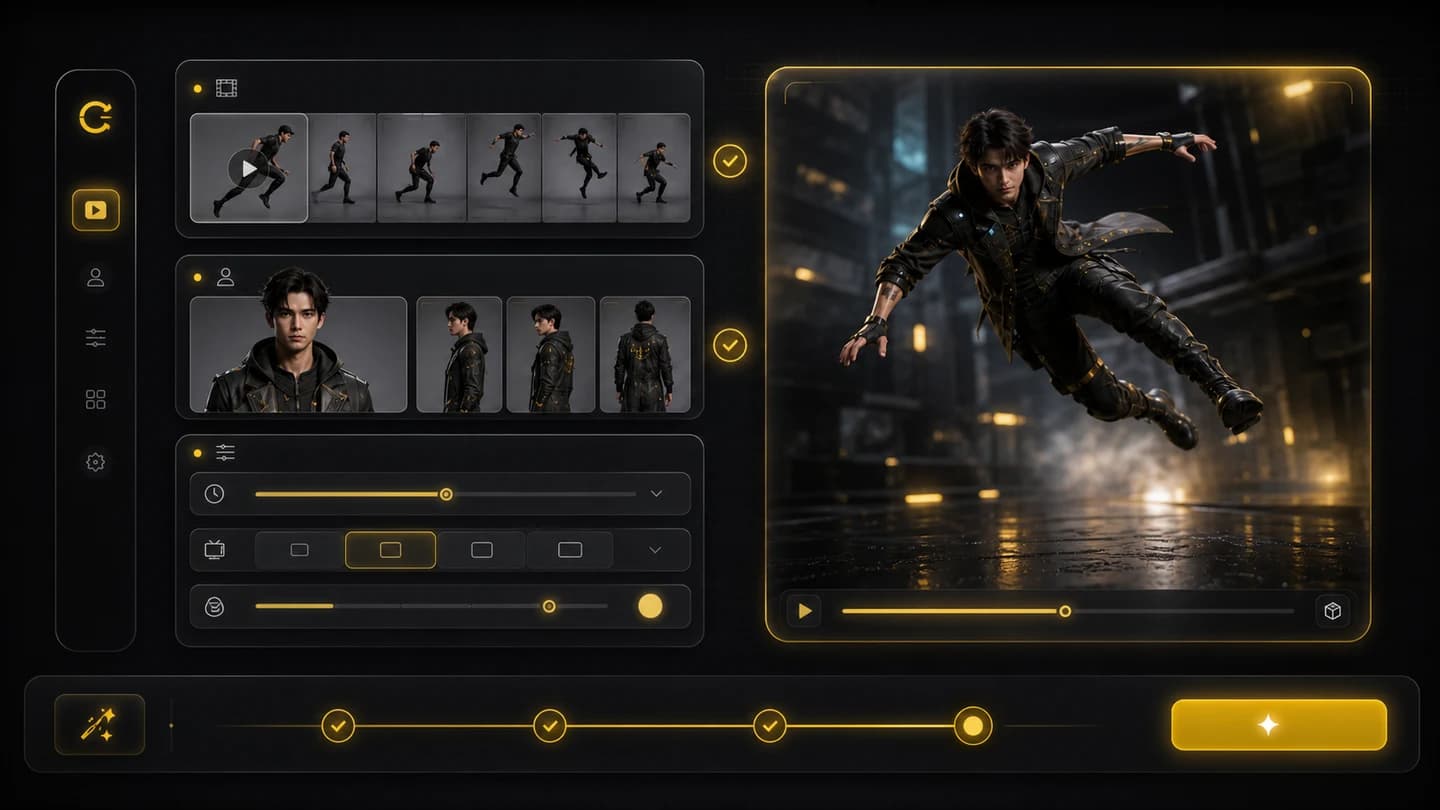Open the person profile icon in the sidebar
Screen dimensions: 1440x810
point(95,278)
